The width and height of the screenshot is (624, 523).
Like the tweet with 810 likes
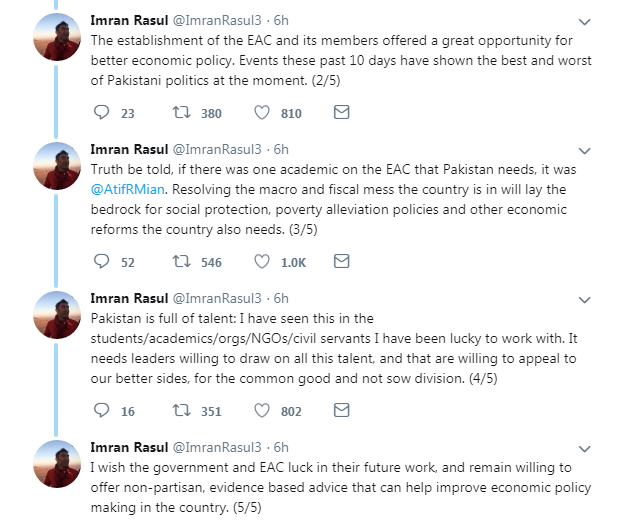(262, 113)
